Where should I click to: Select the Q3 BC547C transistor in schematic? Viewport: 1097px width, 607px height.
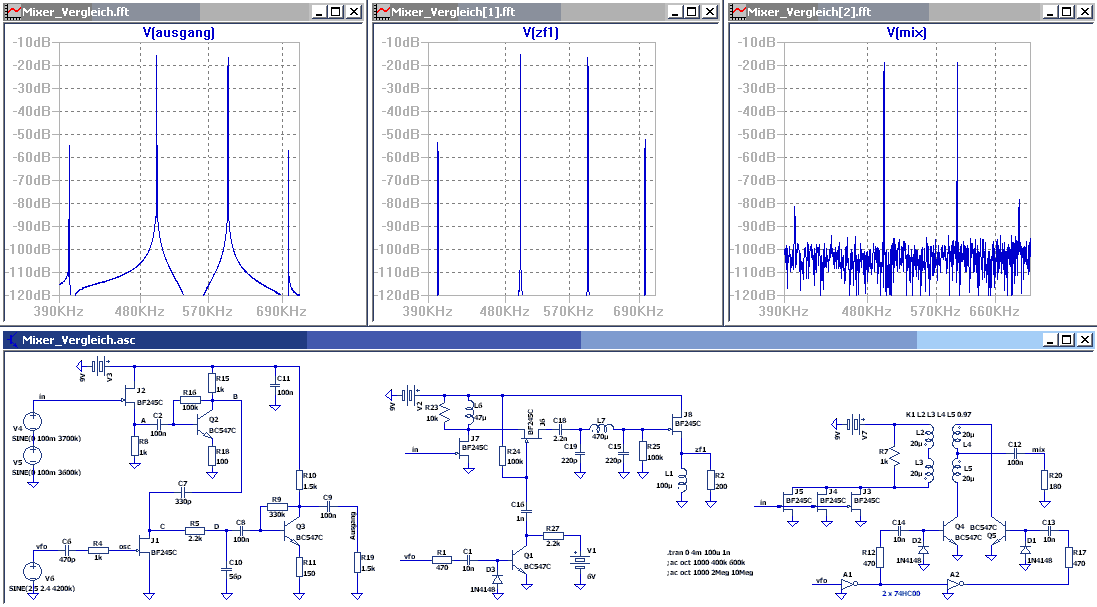coord(293,531)
